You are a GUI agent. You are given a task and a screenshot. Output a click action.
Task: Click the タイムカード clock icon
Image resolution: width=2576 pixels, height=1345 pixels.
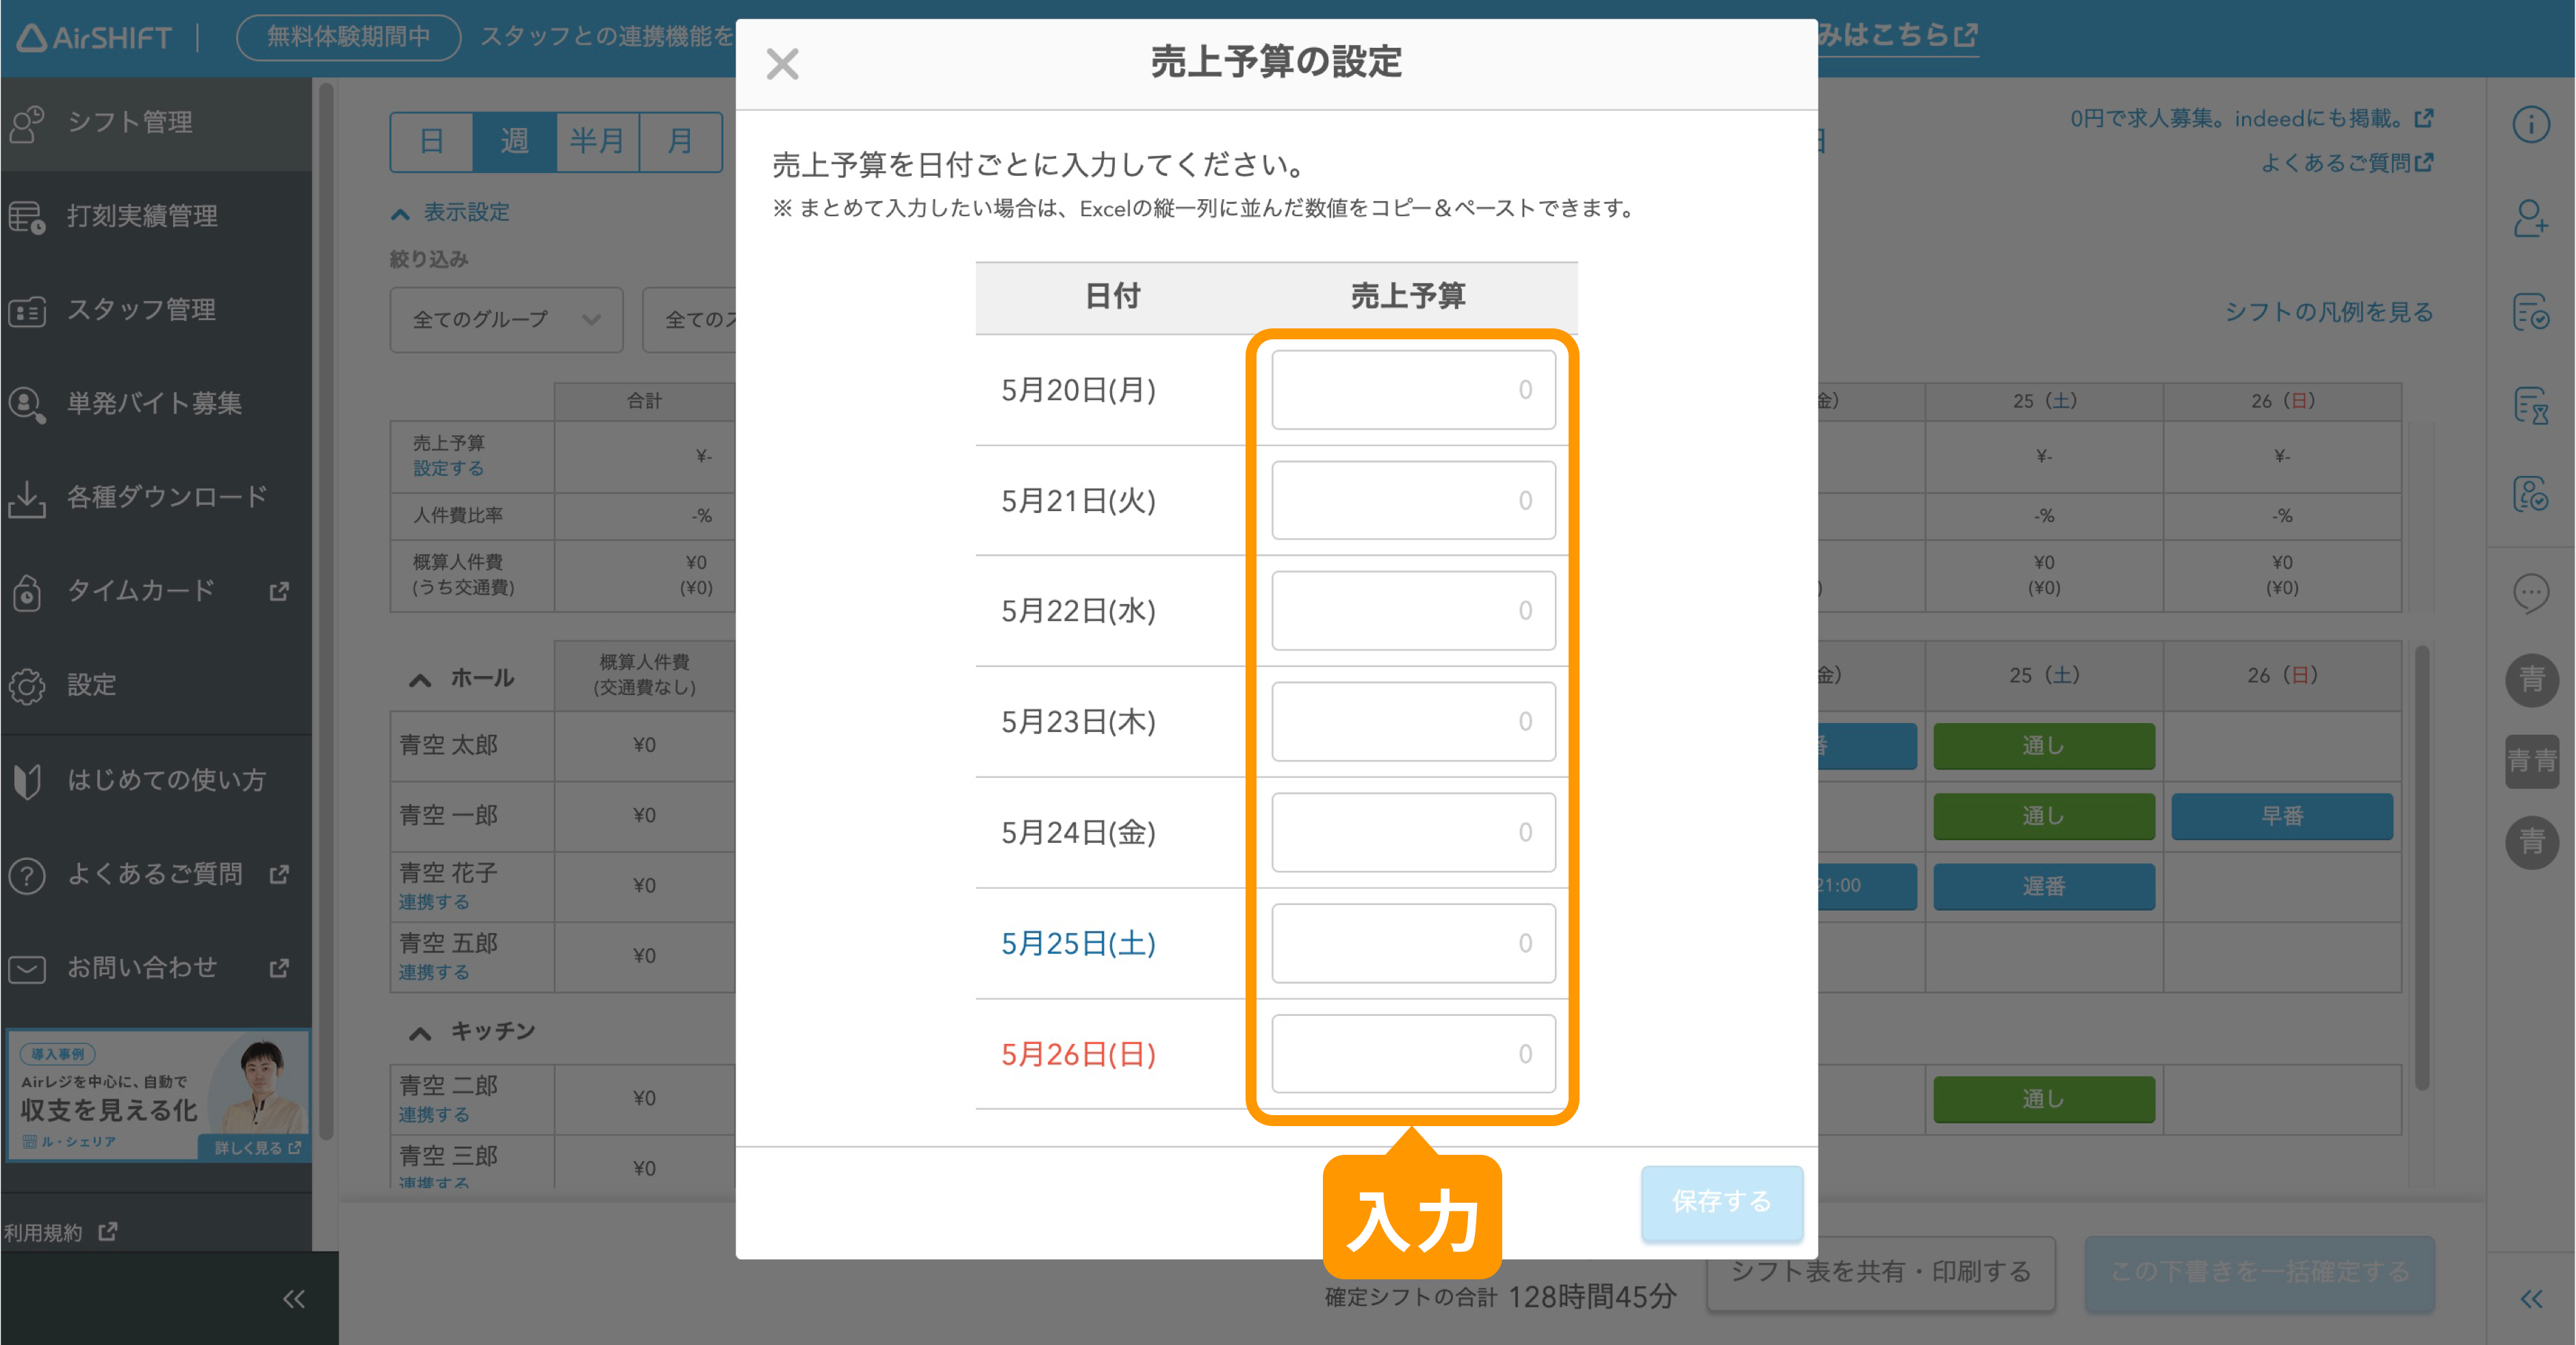click(x=27, y=593)
